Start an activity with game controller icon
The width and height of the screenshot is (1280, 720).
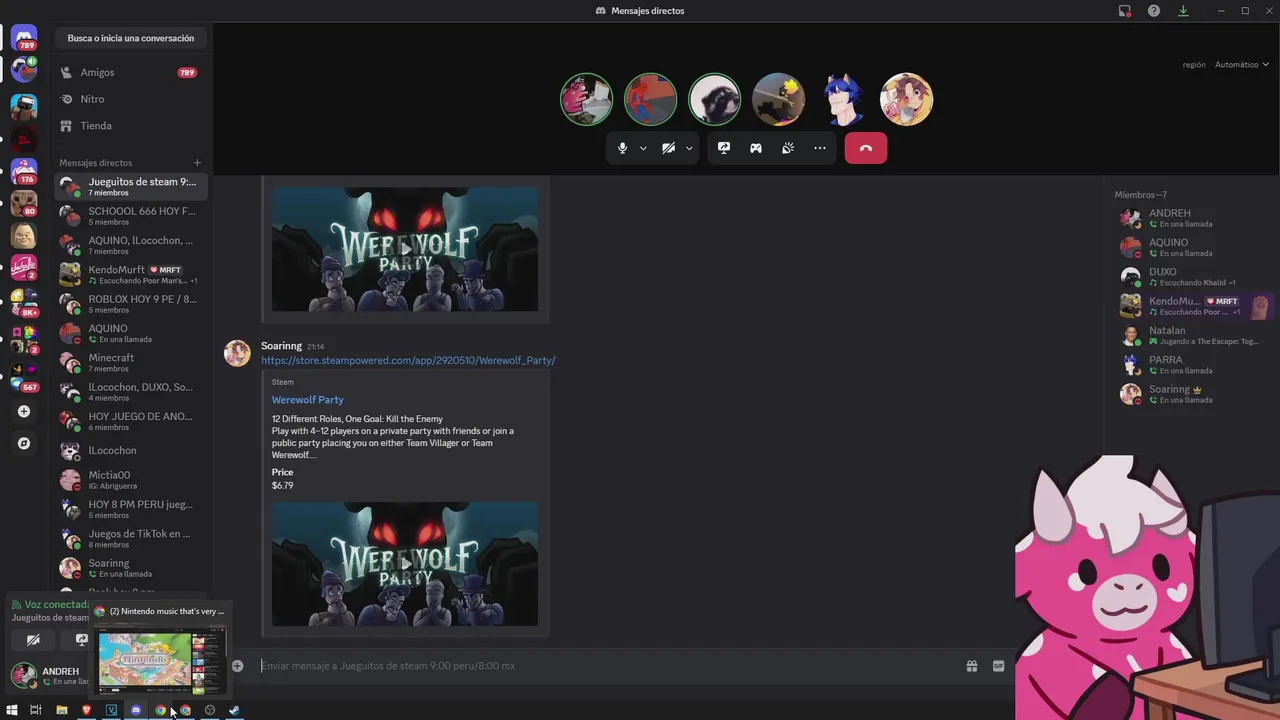tap(756, 148)
